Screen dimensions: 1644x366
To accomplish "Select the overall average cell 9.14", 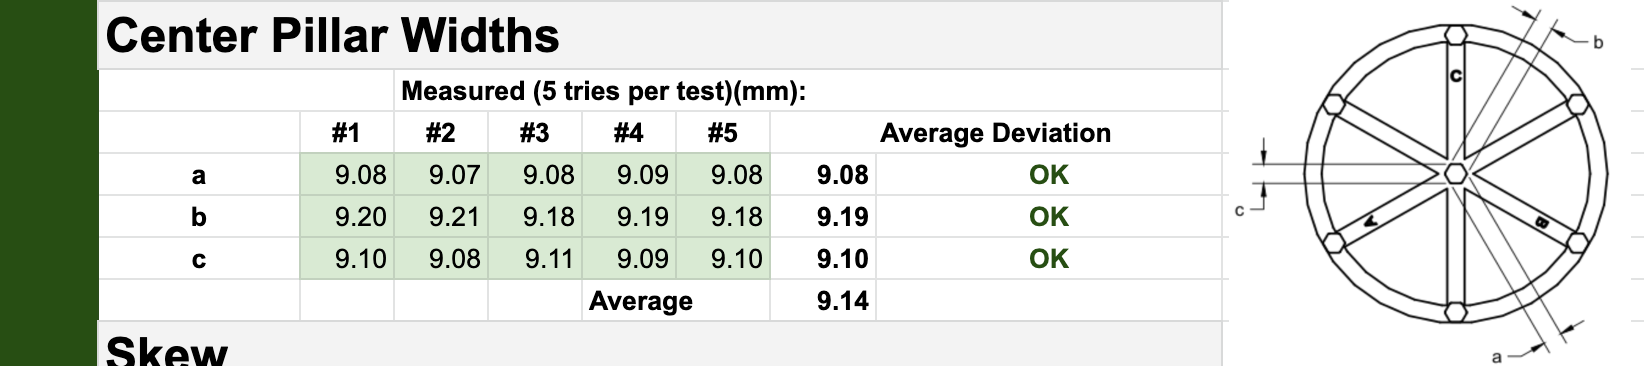I will pyautogui.click(x=823, y=301).
